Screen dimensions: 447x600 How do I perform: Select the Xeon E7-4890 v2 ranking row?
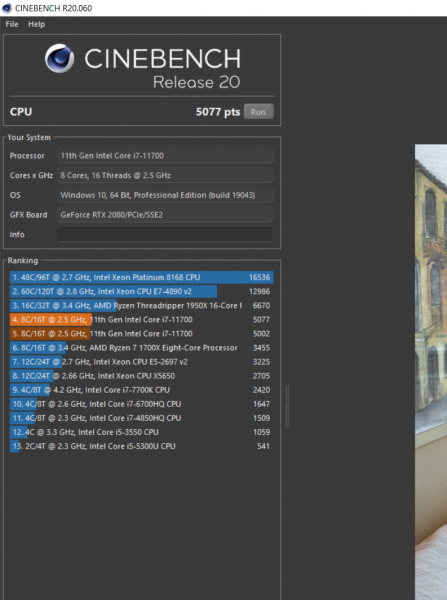pos(142,291)
